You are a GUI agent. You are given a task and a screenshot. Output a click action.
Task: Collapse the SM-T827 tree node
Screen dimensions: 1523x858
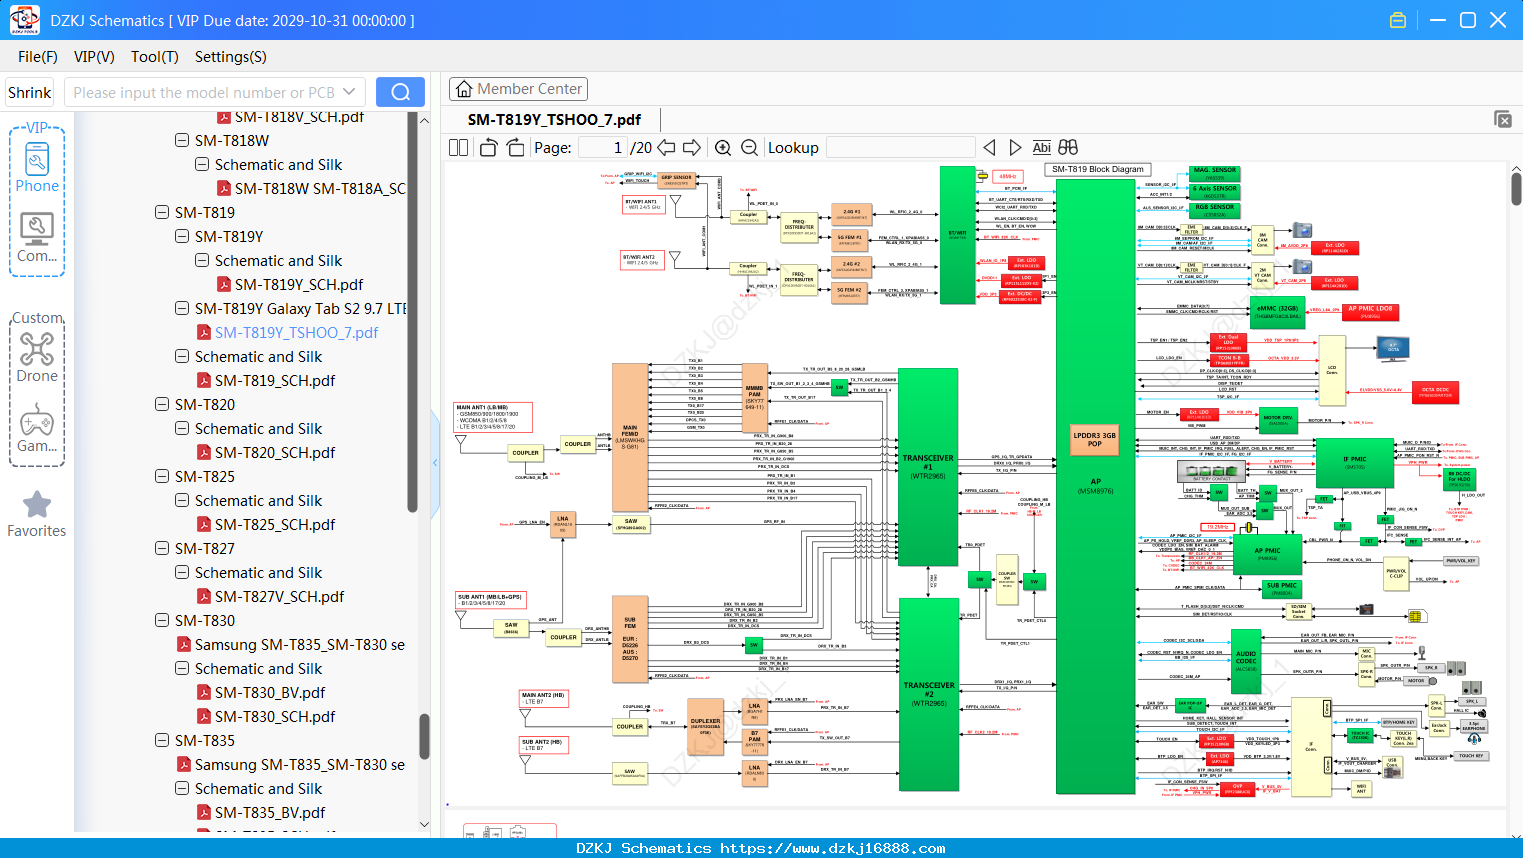click(x=162, y=548)
